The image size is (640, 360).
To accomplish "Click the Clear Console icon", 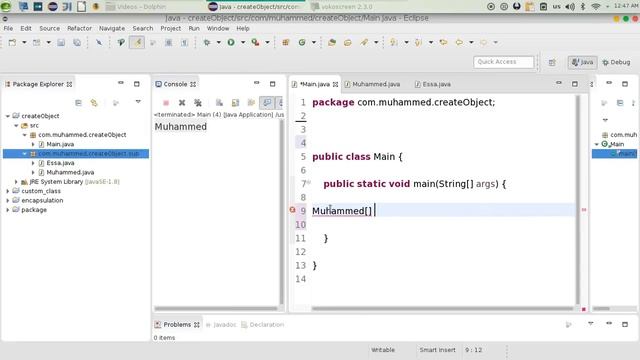I will 220,103.
